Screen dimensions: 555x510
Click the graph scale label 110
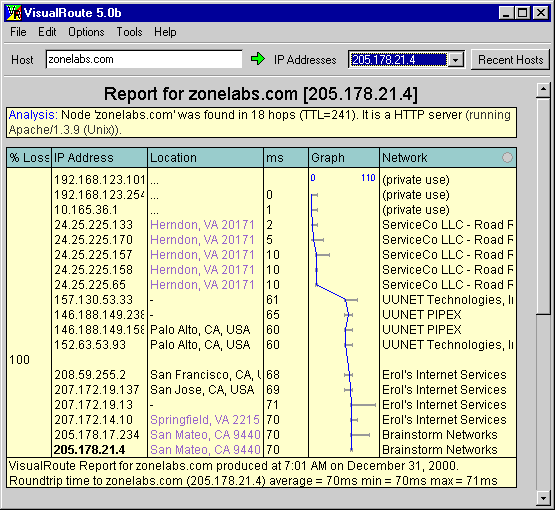(368, 178)
